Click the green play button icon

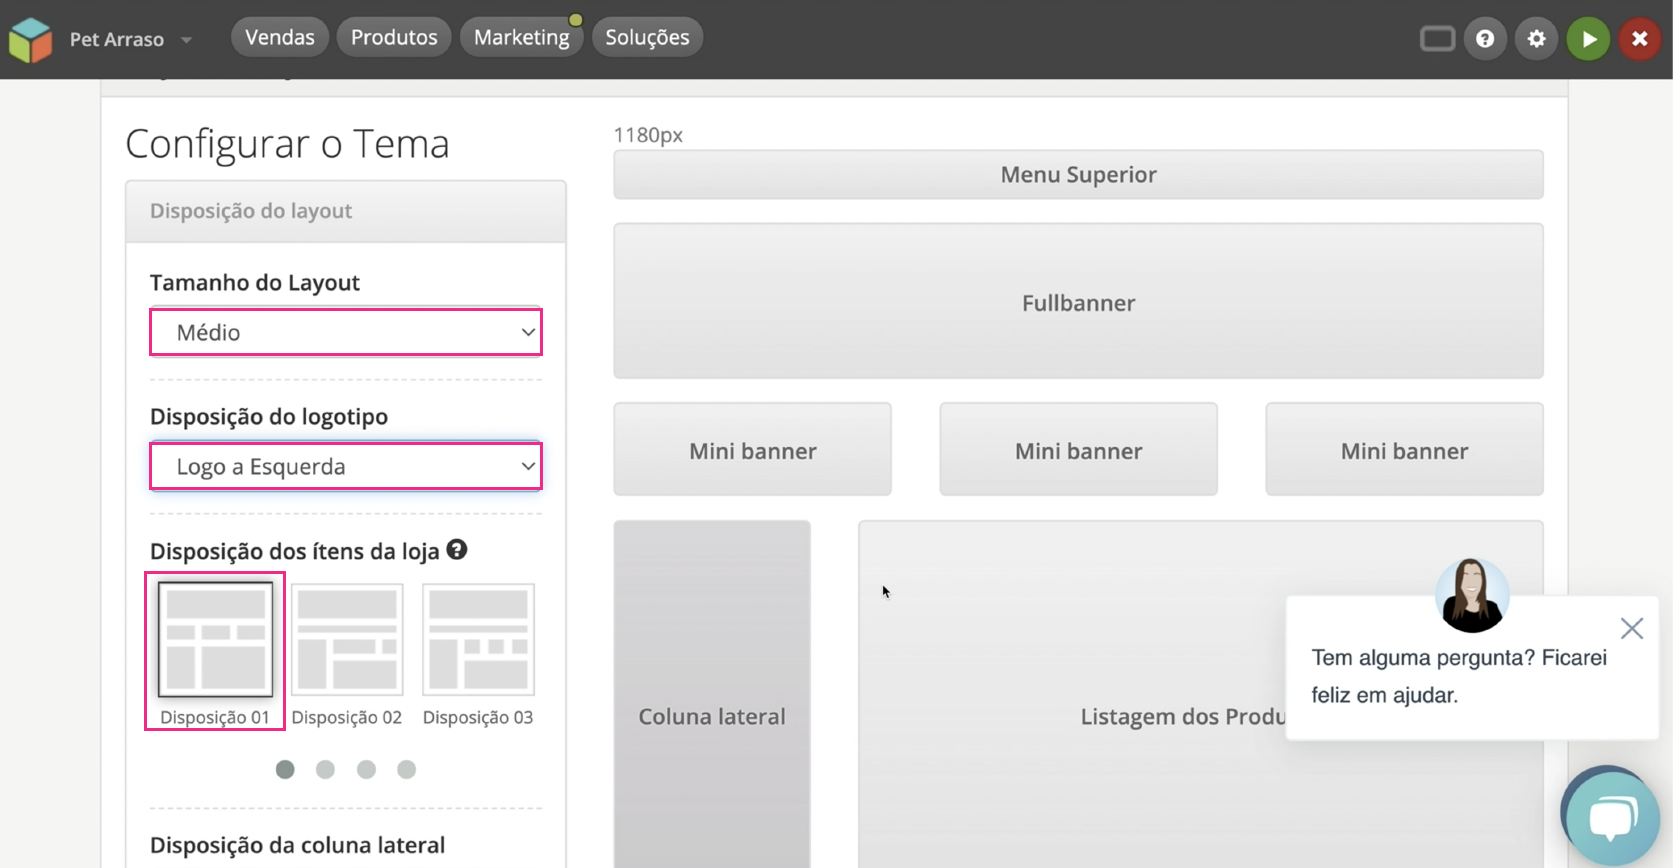[1588, 39]
